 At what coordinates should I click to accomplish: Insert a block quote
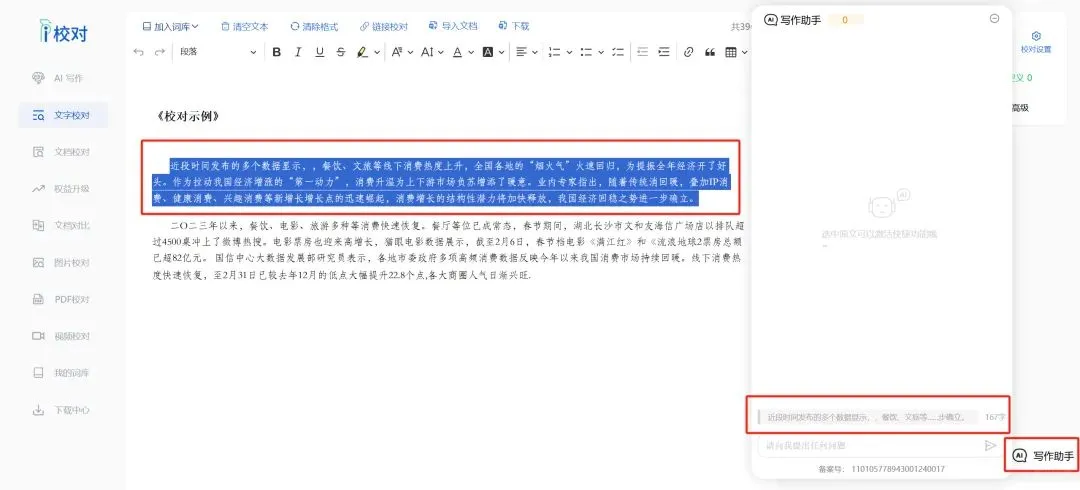point(709,52)
